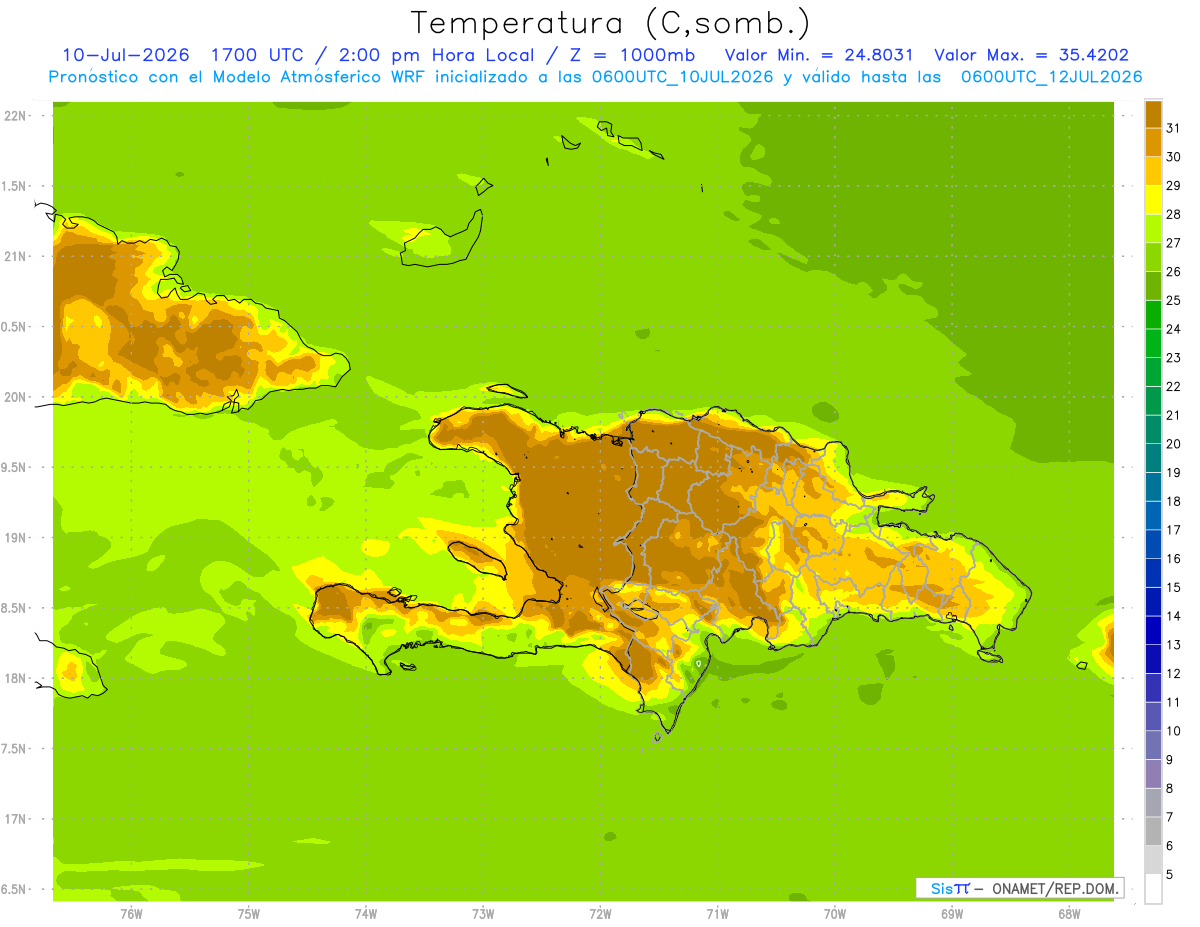The width and height of the screenshot is (1200, 927).
Task: Click the '1700 UTC' time label
Action: click(x=257, y=55)
